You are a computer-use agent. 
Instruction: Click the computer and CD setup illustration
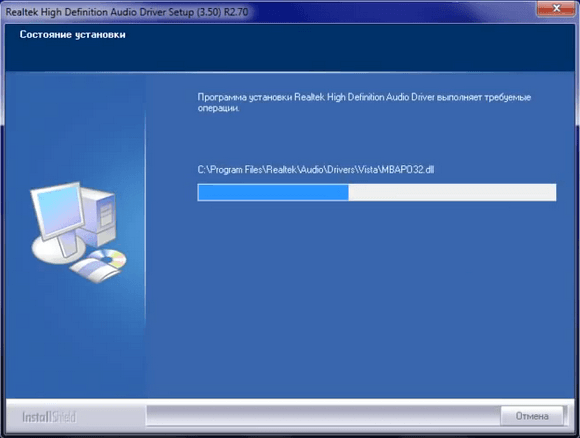(78, 232)
